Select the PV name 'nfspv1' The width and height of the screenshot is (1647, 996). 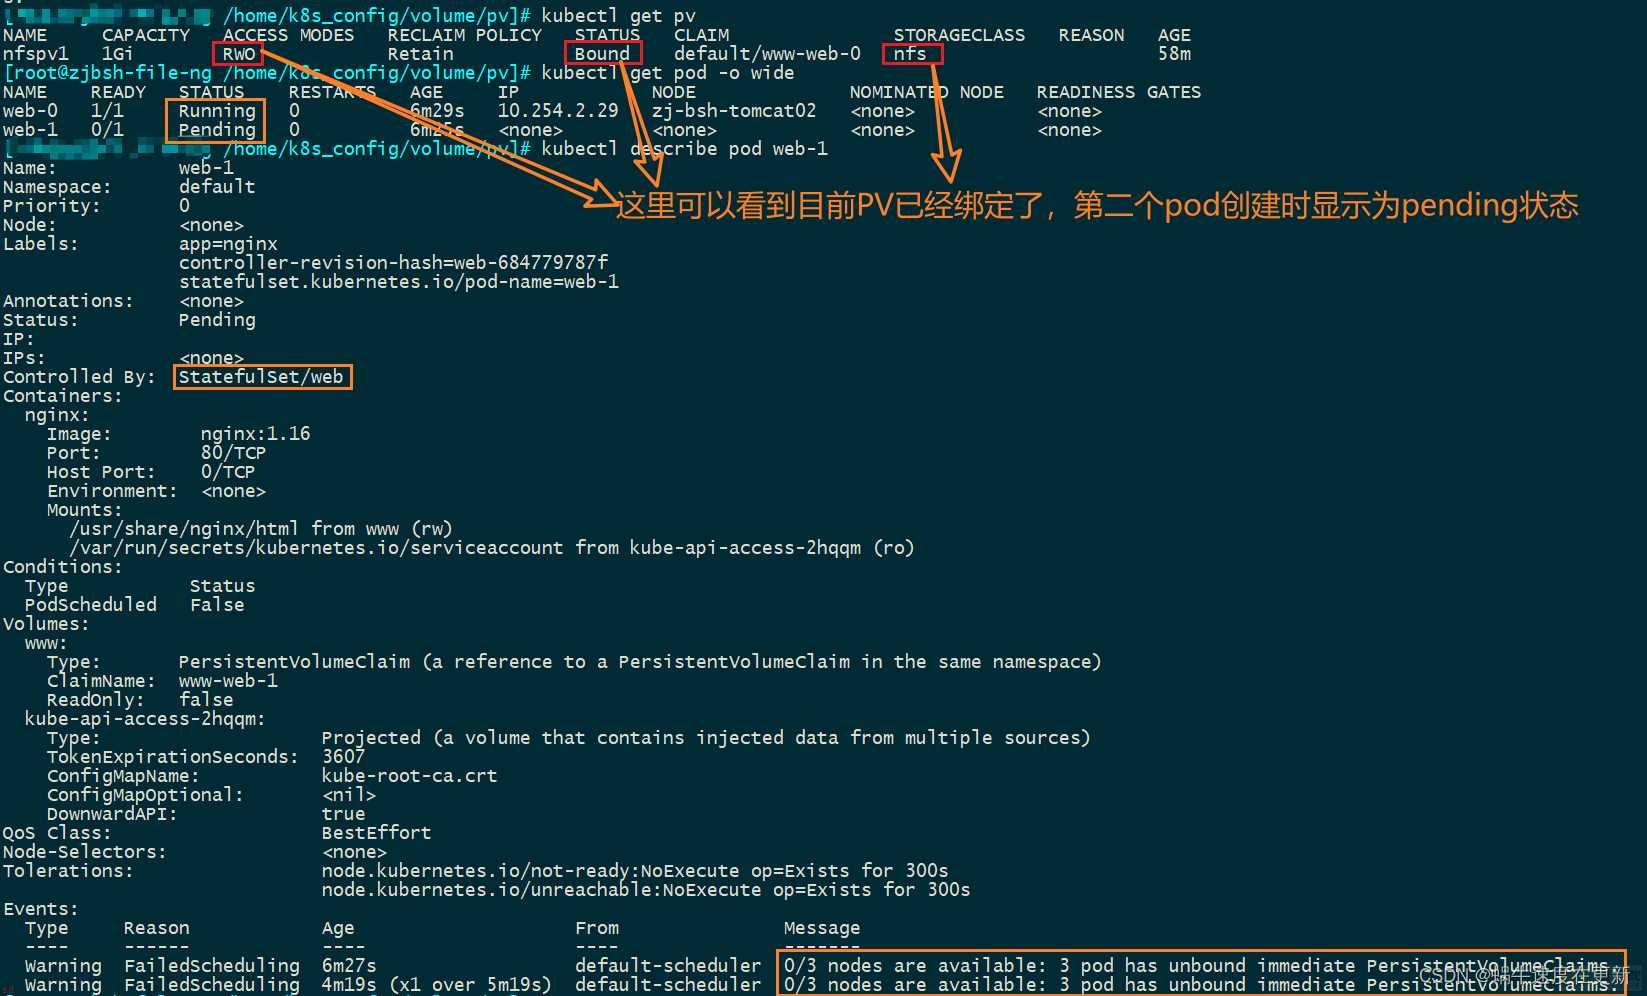(35, 54)
